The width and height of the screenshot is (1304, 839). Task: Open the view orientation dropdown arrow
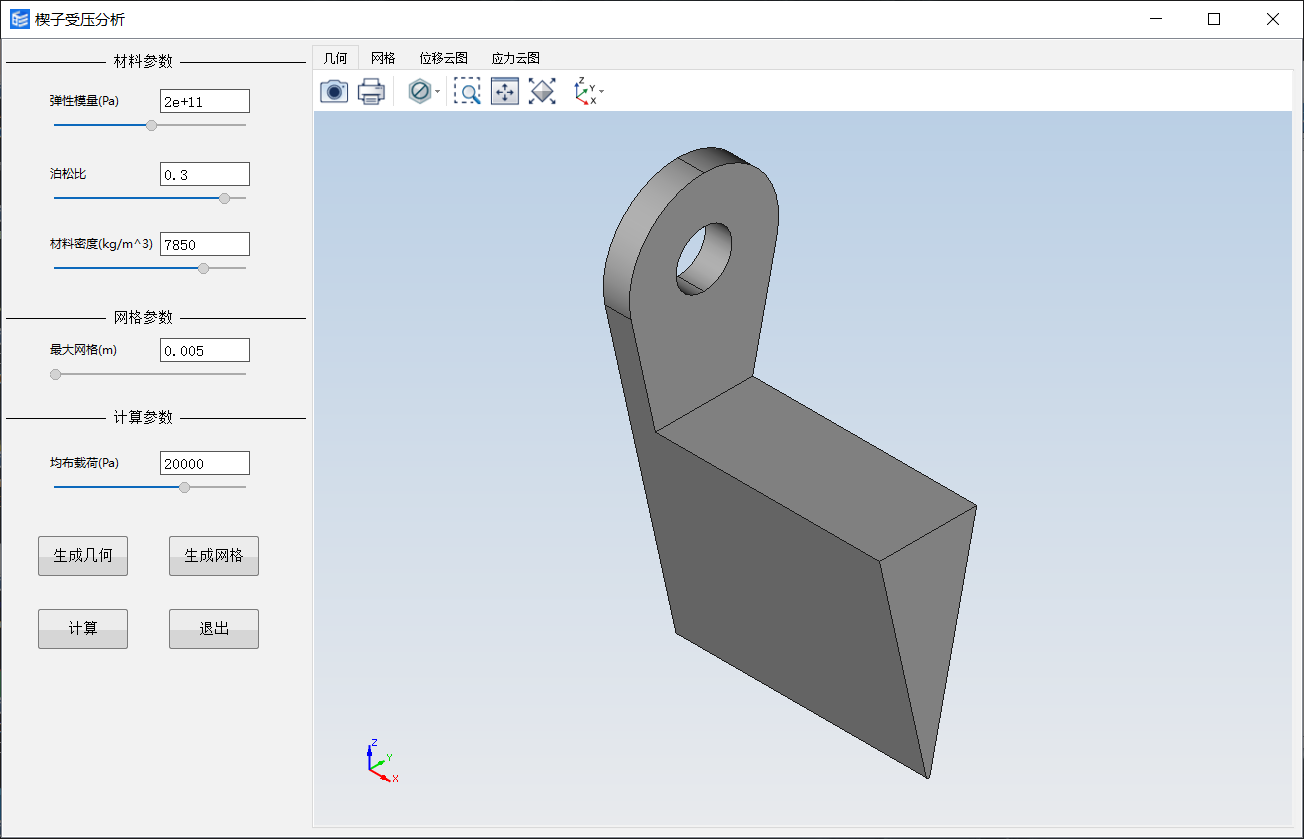pos(602,92)
